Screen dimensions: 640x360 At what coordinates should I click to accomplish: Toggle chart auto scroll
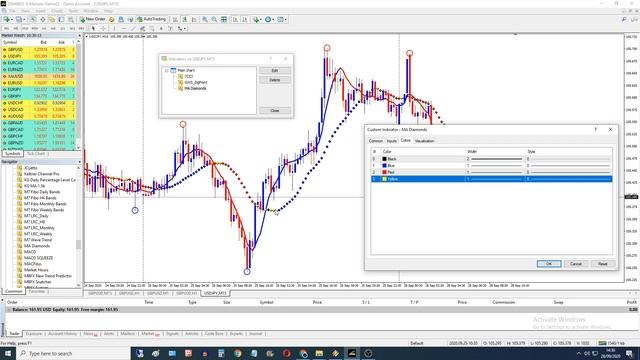click(x=236, y=19)
